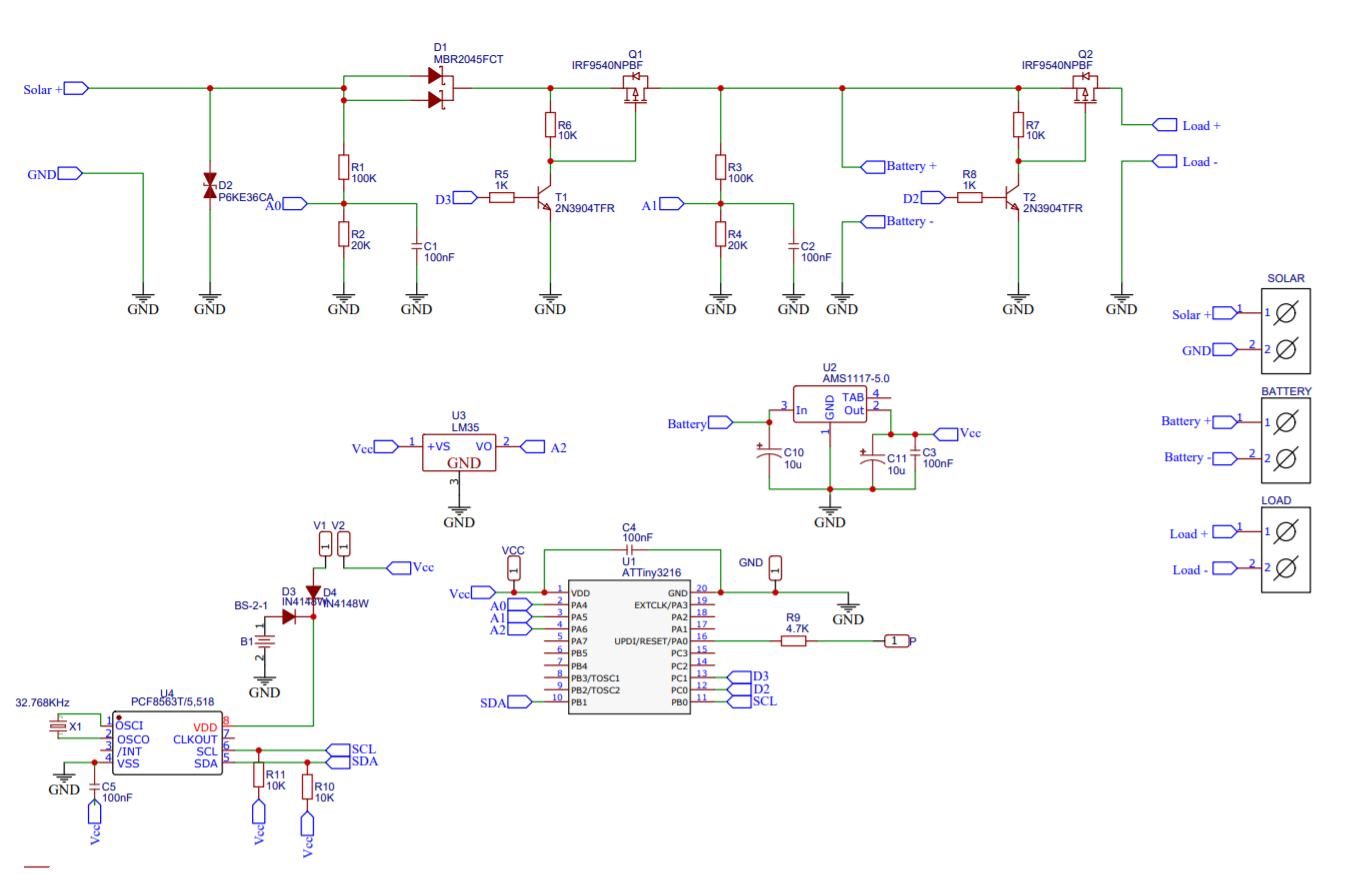The image size is (1367, 875).
Task: Click the PB3/TOSC1 pin label
Action: [596, 678]
